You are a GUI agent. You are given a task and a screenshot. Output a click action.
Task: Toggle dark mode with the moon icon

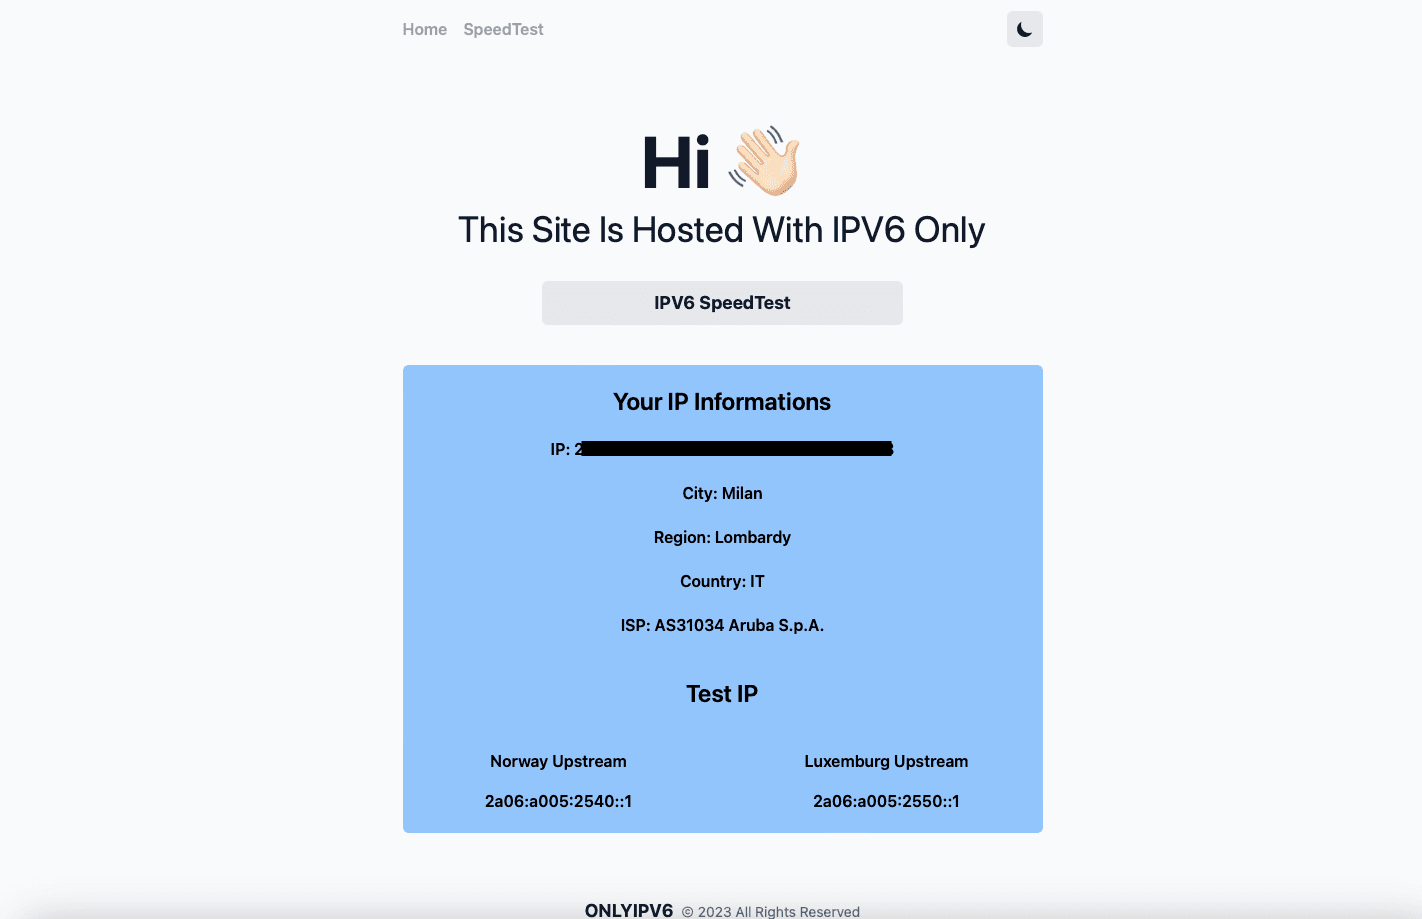click(x=1024, y=29)
